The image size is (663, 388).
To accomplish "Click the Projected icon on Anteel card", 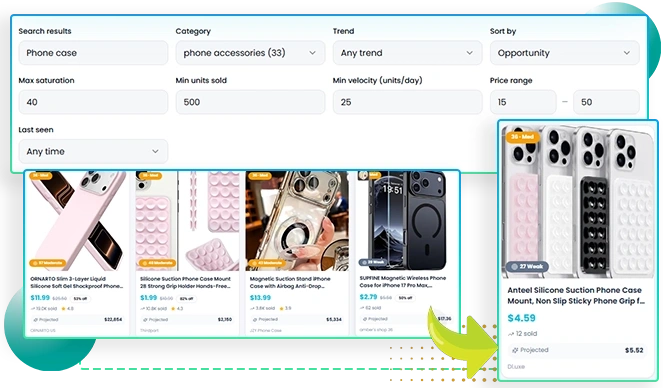I will pos(515,350).
